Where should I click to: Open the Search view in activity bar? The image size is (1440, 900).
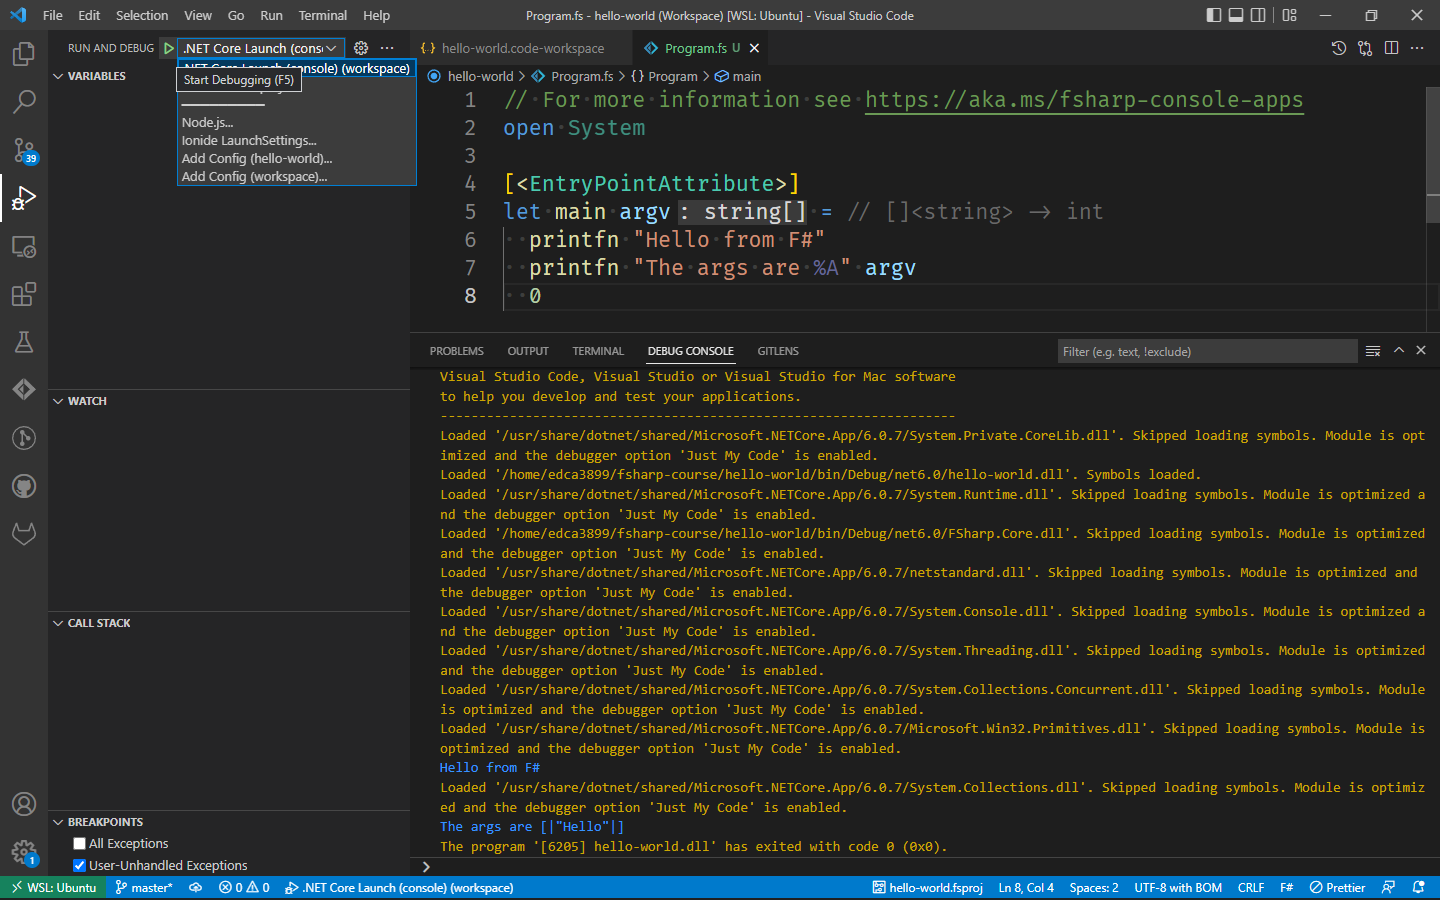tap(24, 101)
